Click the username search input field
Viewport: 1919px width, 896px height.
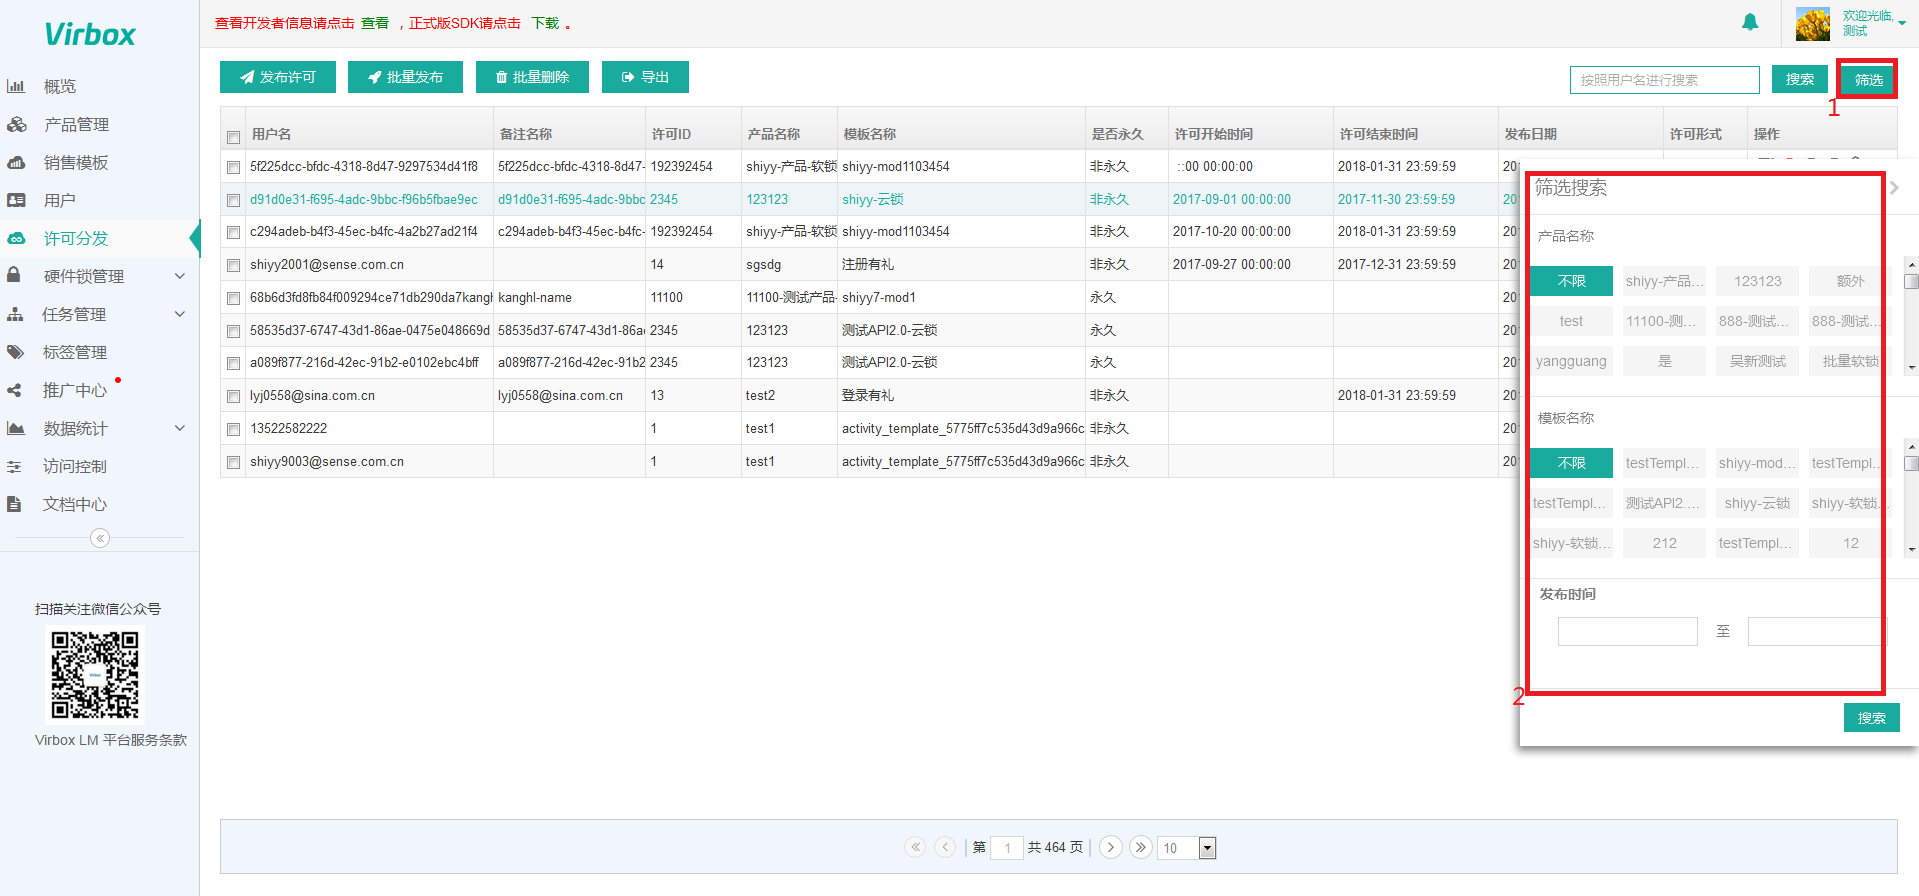[1665, 80]
